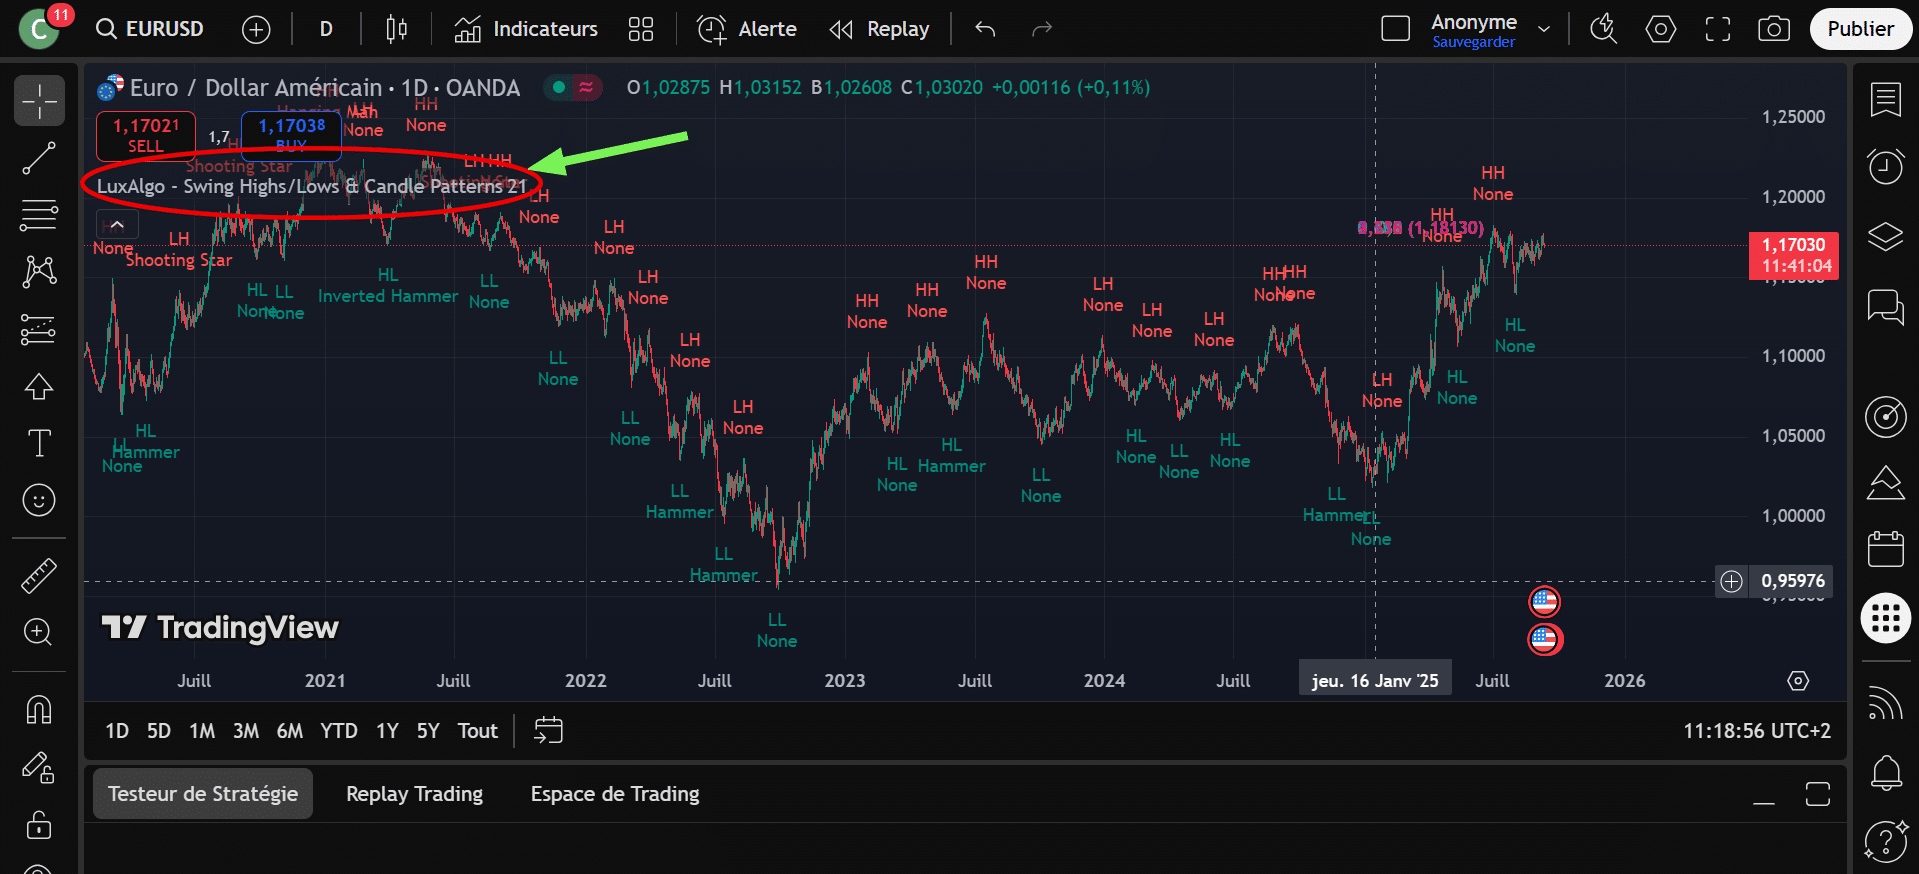Viewport: 1919px width, 874px height.
Task: Toggle the layout checkbox beside Anonyme
Action: pos(1394,29)
